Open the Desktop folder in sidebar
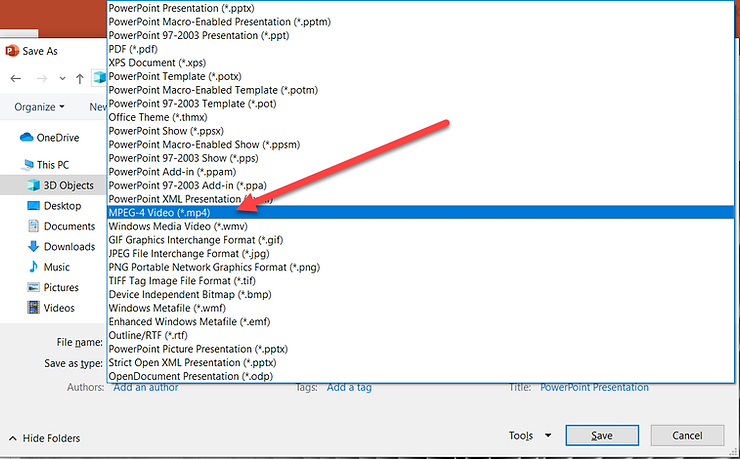This screenshot has width=740, height=459. tap(62, 206)
